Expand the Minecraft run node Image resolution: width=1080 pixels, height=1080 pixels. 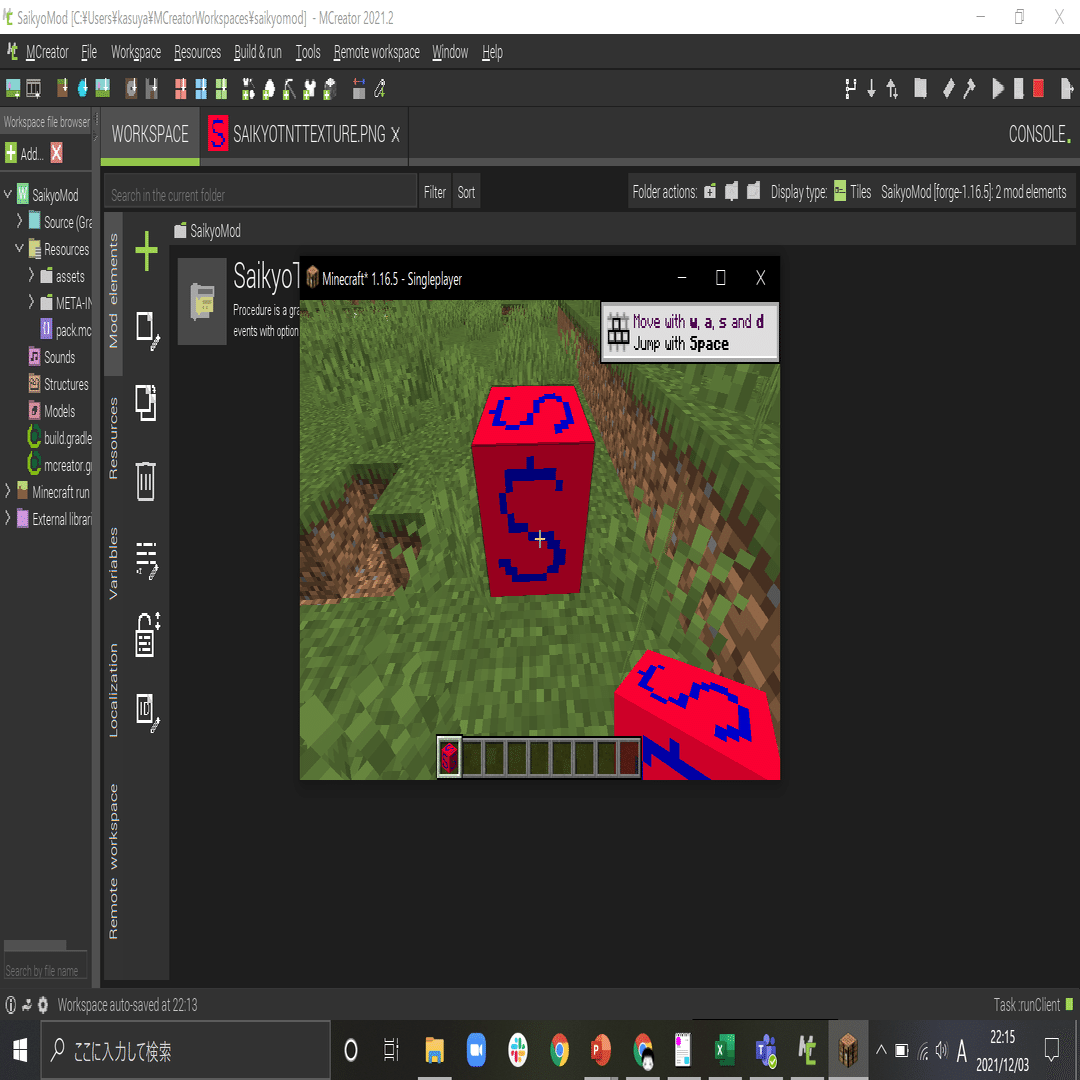coord(8,491)
